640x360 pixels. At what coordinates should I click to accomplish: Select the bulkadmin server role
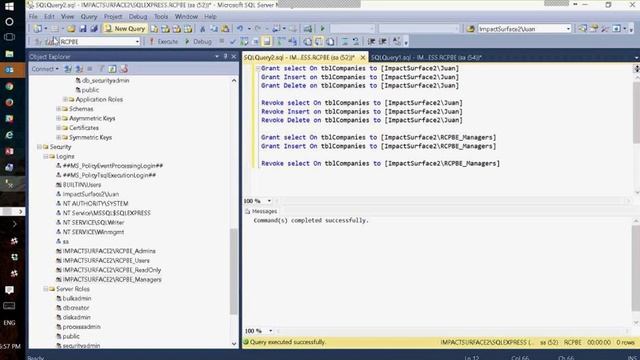[x=77, y=298]
